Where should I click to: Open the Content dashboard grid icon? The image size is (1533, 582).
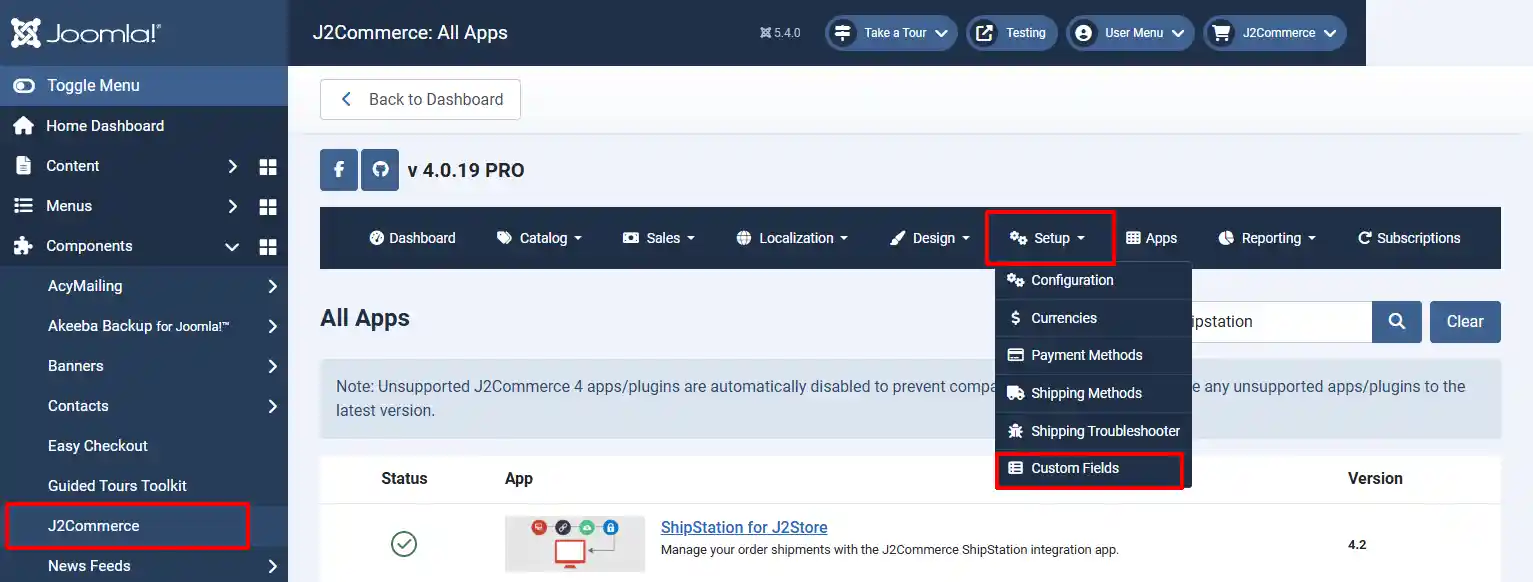point(268,166)
